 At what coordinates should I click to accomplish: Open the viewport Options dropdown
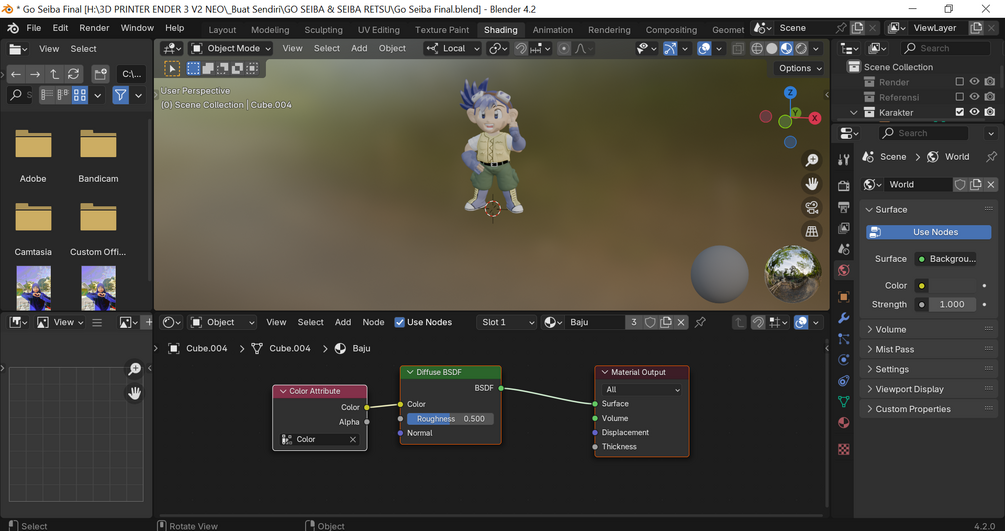(x=799, y=68)
